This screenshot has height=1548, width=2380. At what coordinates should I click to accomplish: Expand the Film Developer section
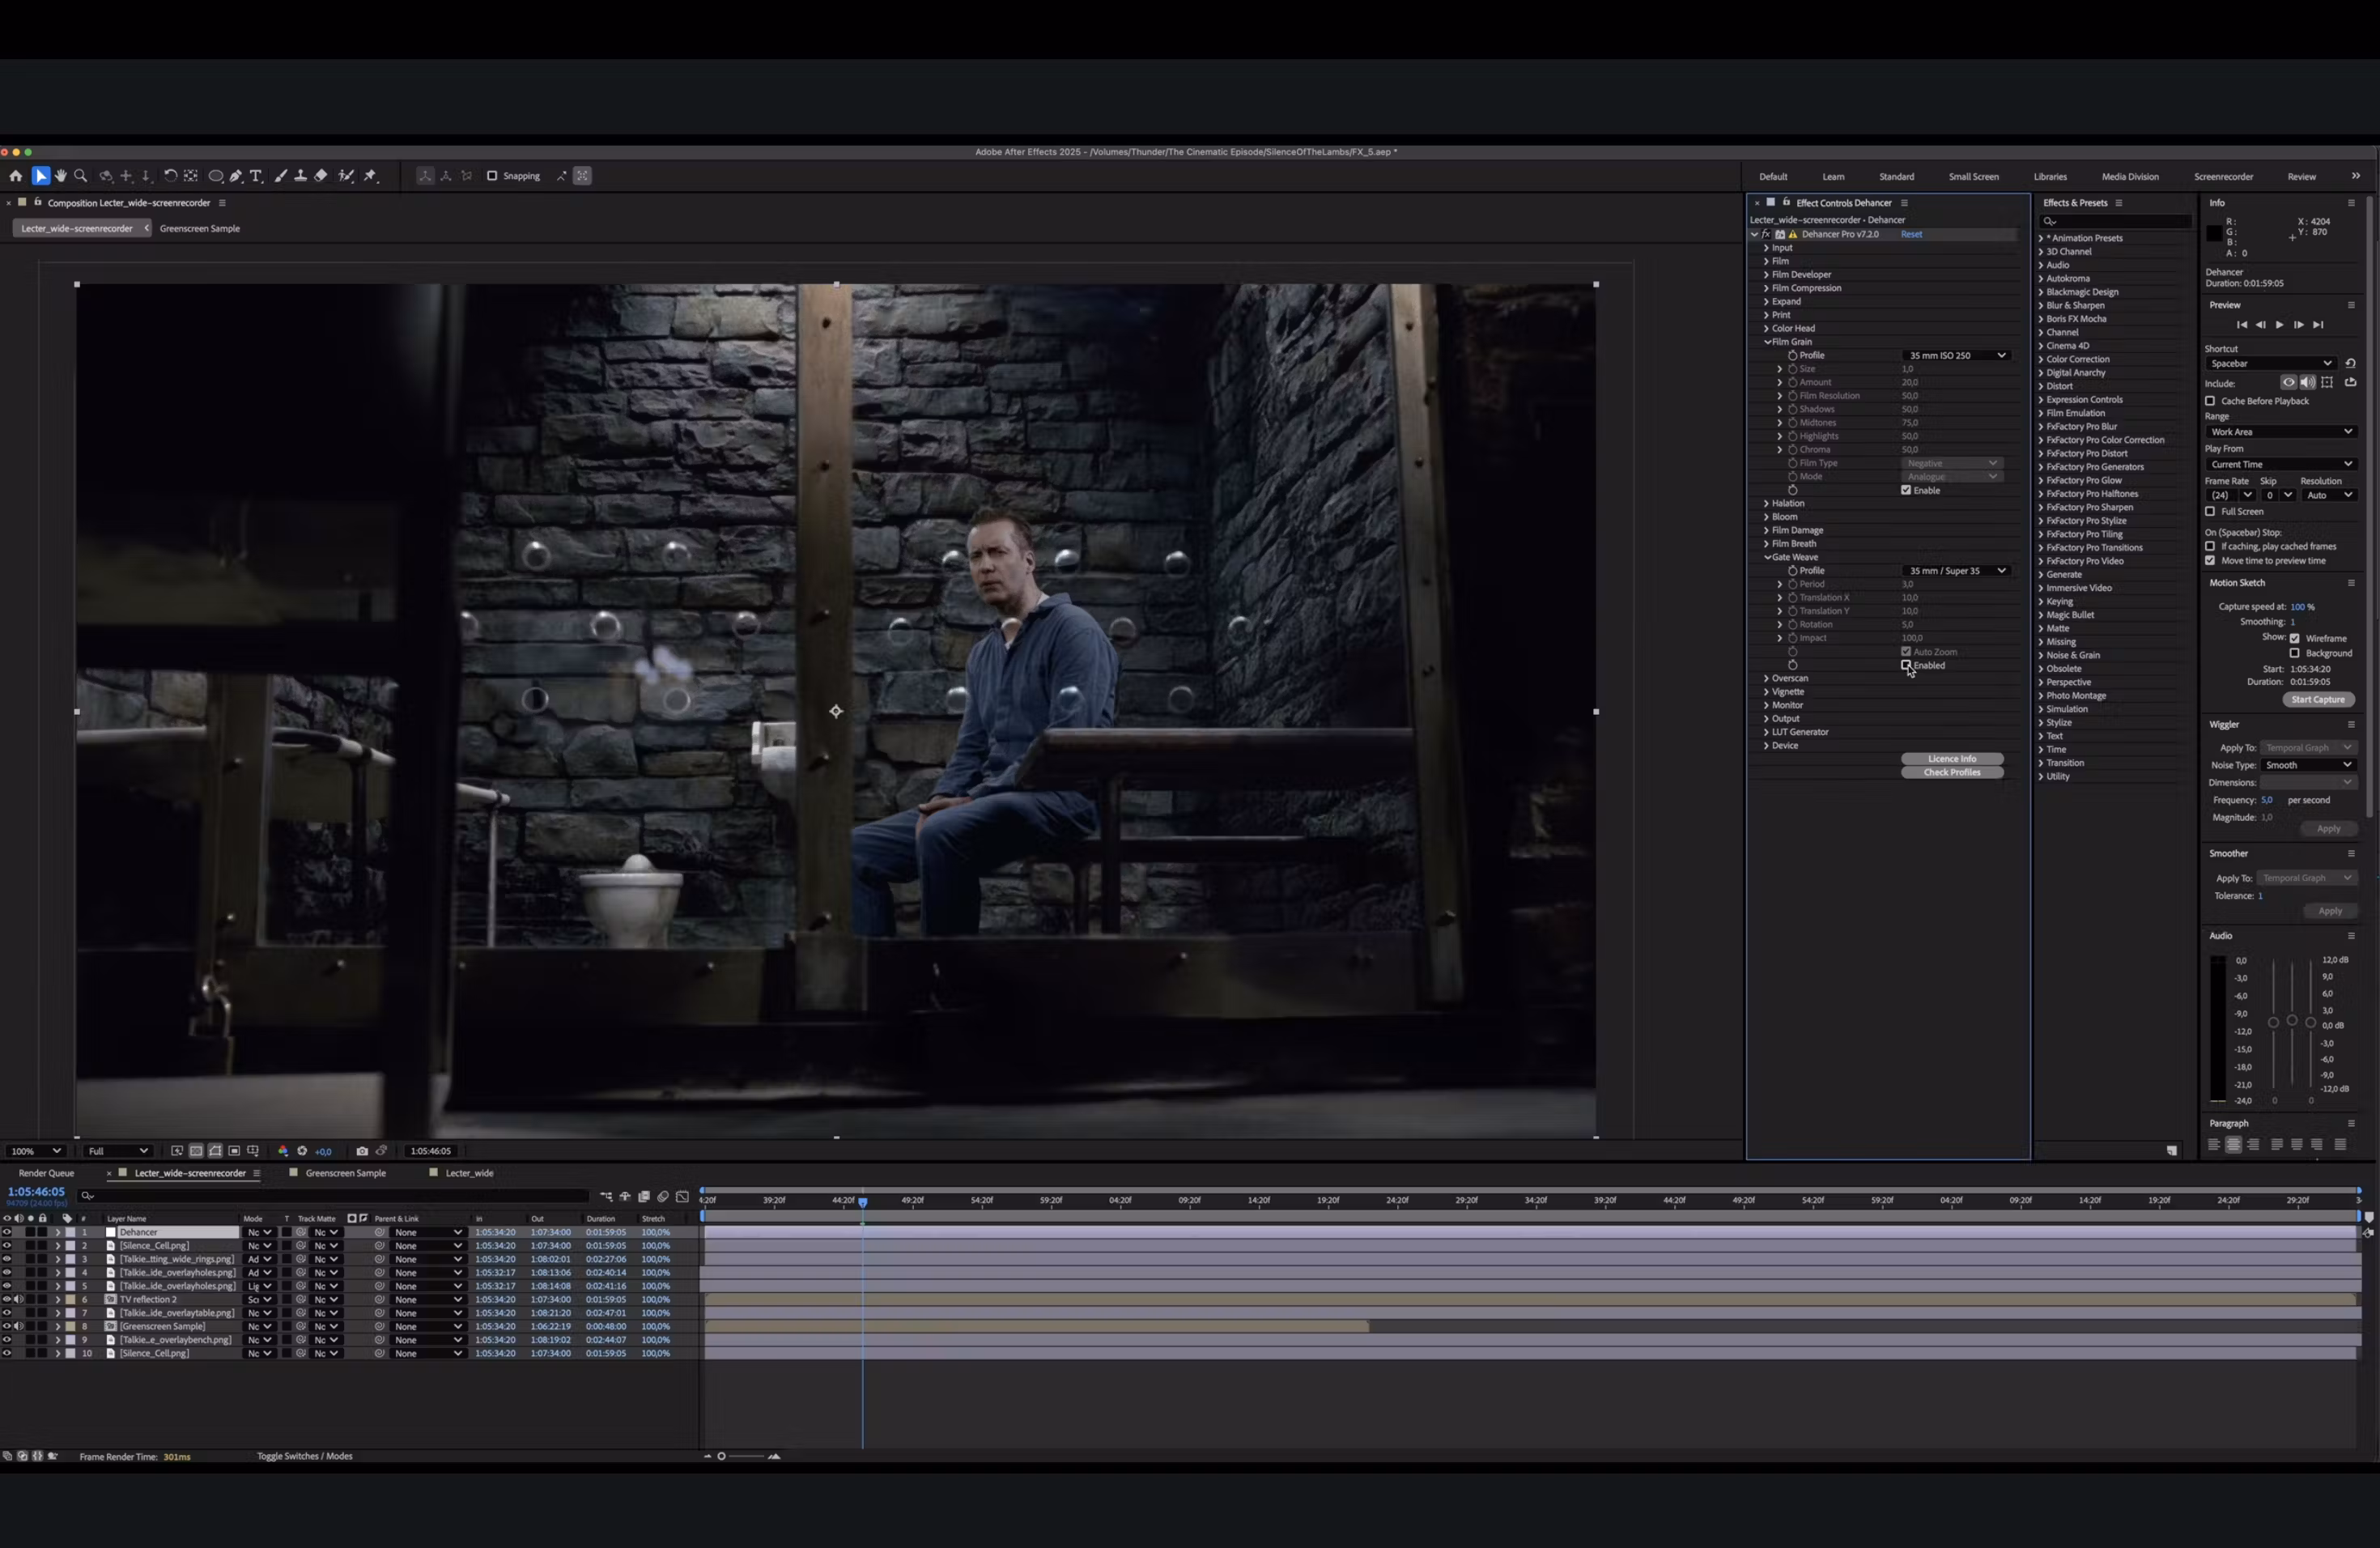click(x=1767, y=274)
